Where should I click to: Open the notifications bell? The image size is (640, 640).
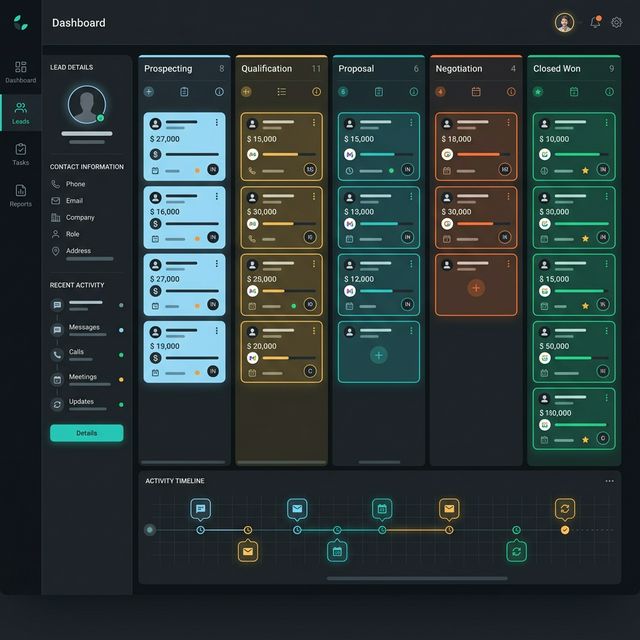pyautogui.click(x=596, y=22)
